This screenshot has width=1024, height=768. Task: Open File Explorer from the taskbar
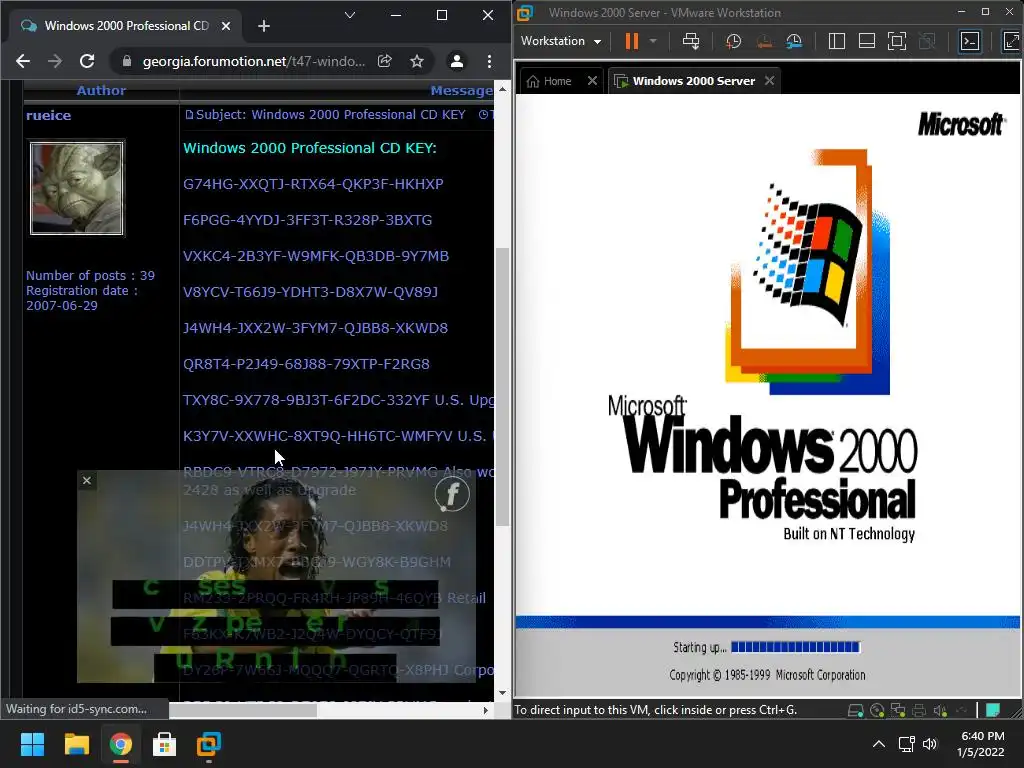76,744
